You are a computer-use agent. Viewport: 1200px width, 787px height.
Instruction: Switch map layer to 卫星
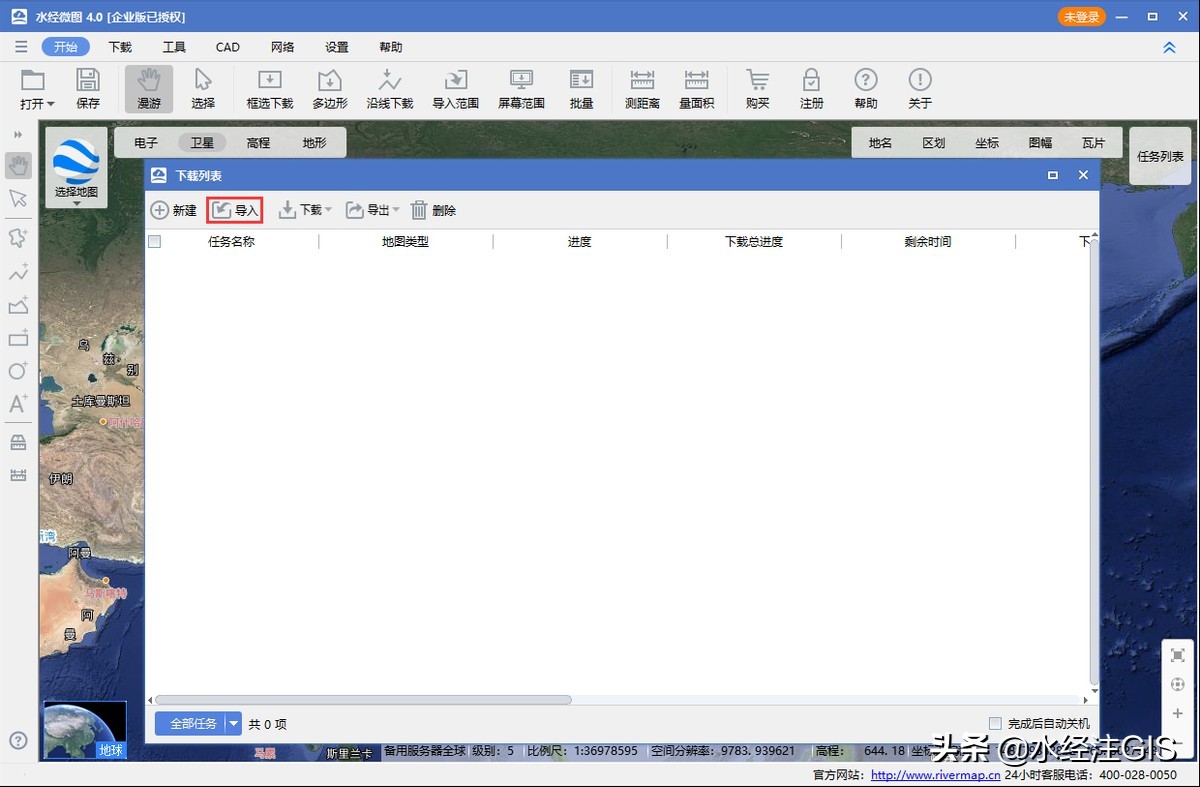tap(202, 143)
